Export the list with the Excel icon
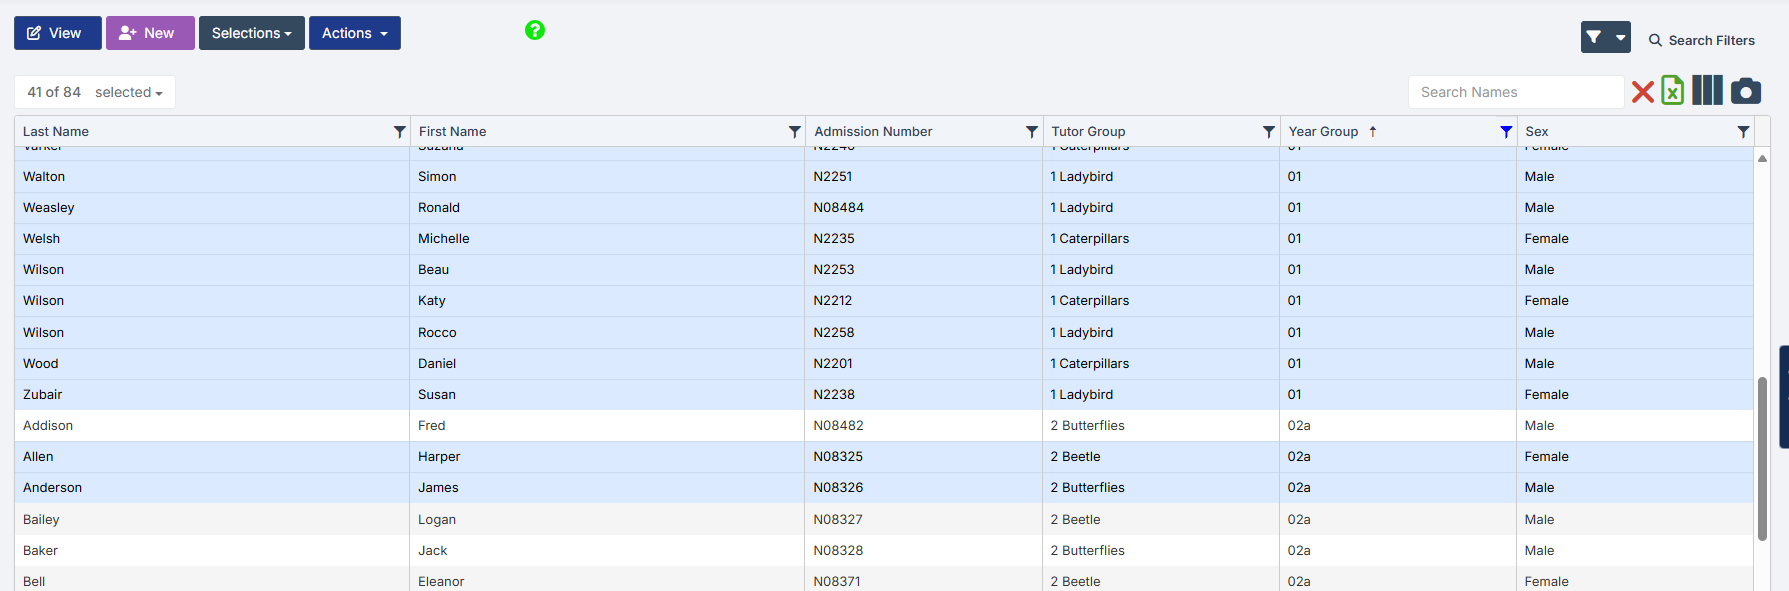Screen dimensions: 1789x591 pos(1672,91)
